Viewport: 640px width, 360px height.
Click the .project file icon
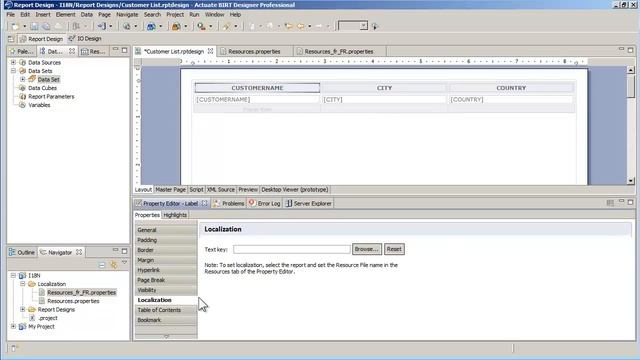tap(32, 318)
